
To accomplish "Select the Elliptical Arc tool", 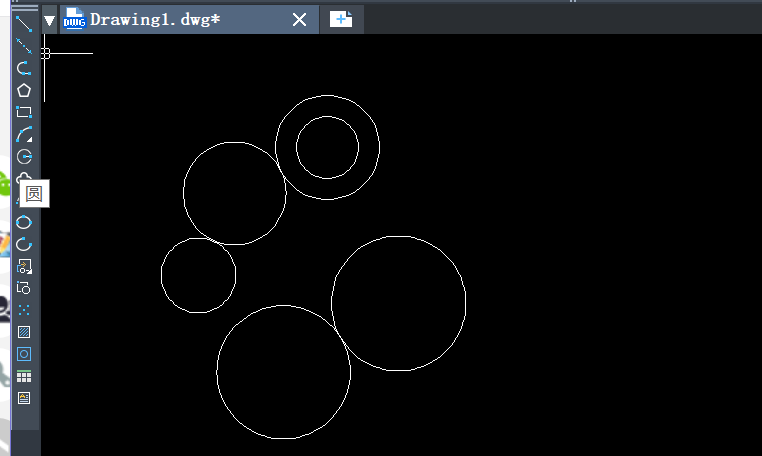I will (24, 244).
